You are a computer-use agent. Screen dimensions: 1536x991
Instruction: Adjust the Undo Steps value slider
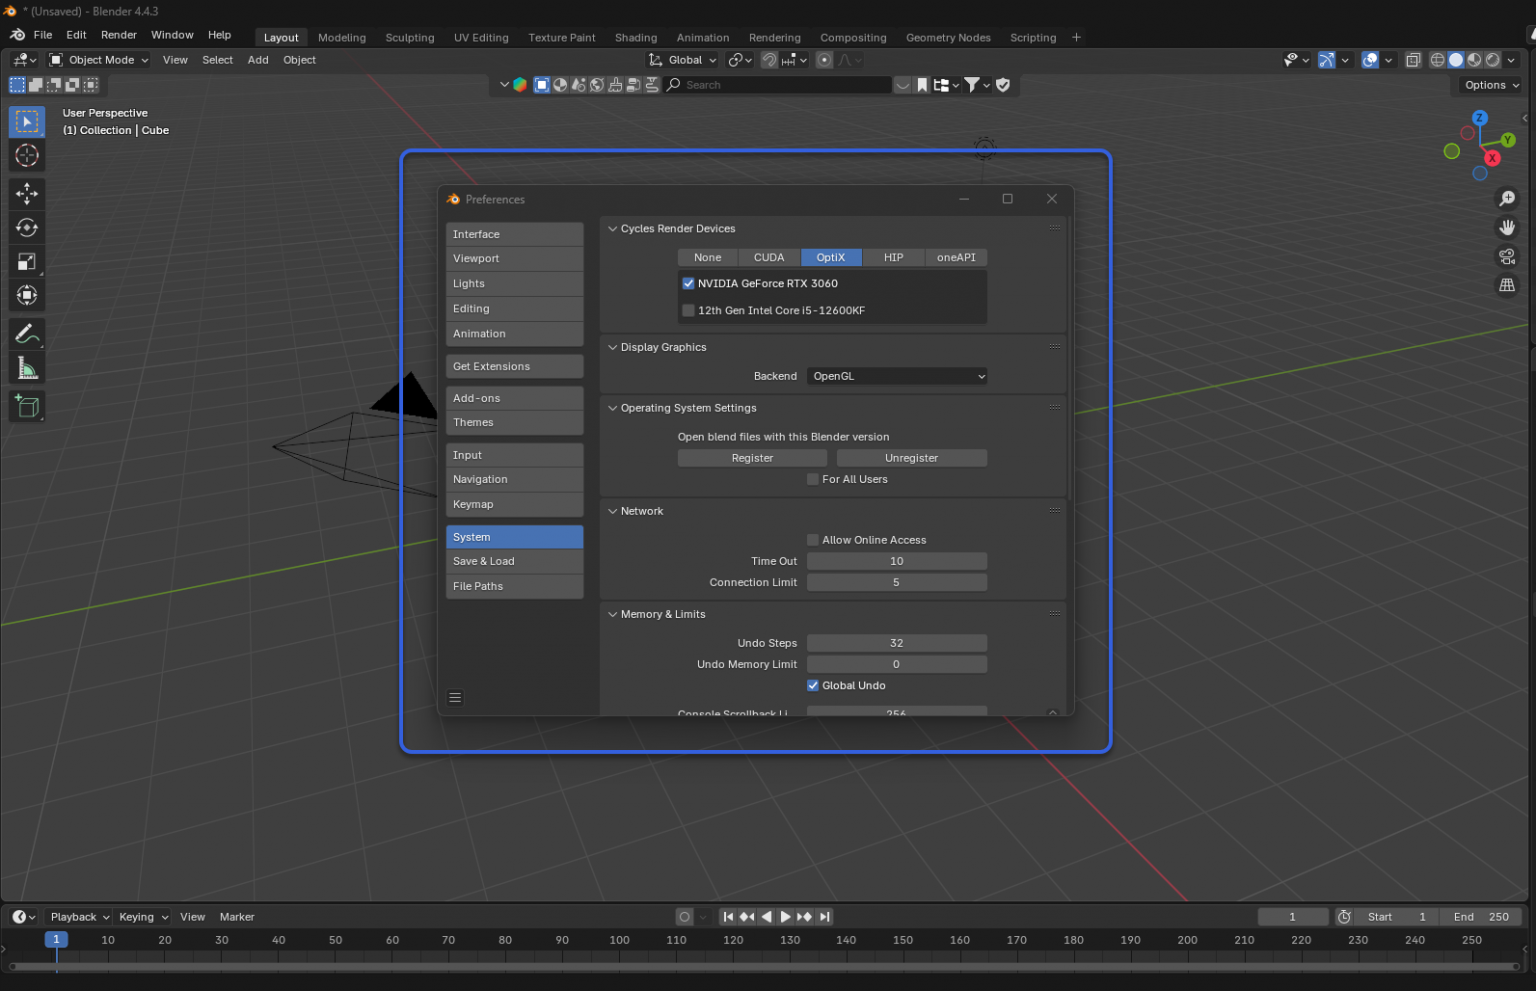[896, 643]
